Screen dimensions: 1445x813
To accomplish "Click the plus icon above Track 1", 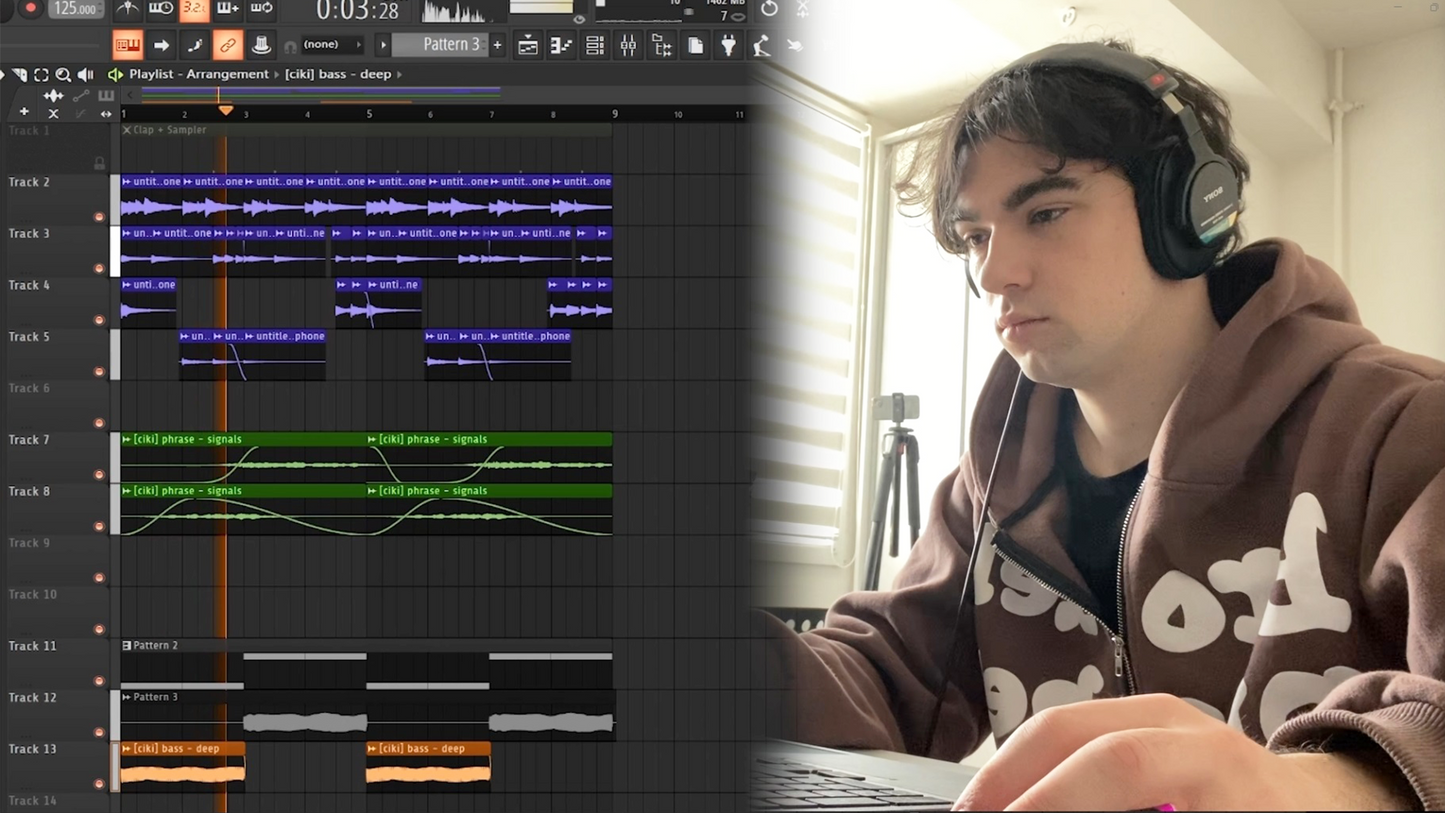I will tap(24, 113).
